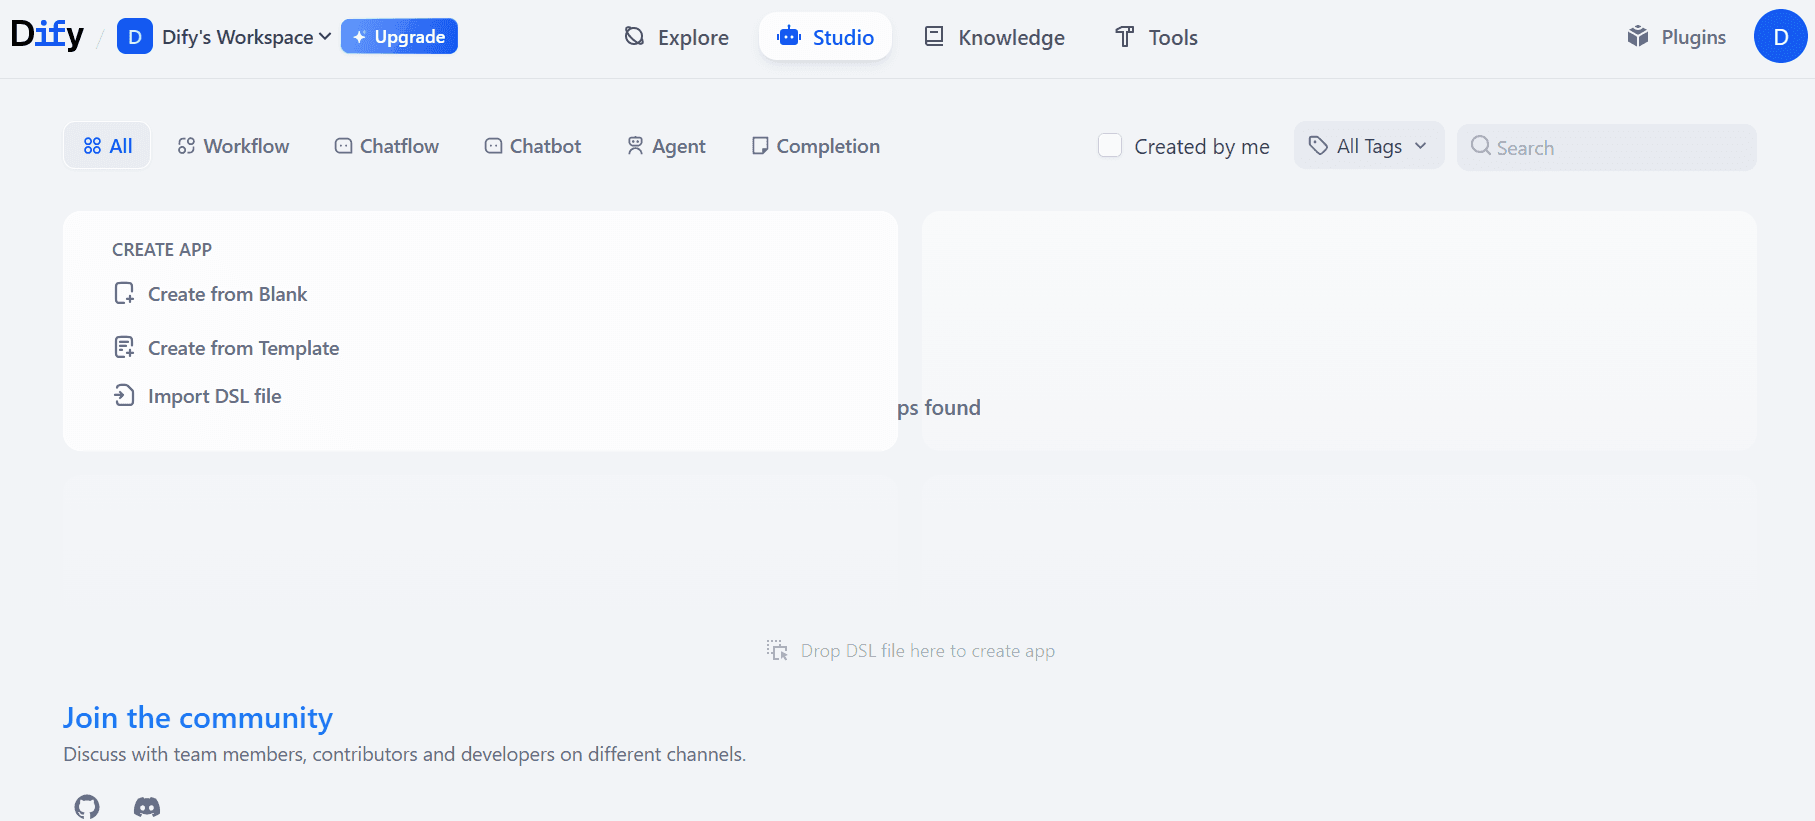Enable the Created by me checkbox
The height and width of the screenshot is (821, 1815).
tap(1110, 146)
